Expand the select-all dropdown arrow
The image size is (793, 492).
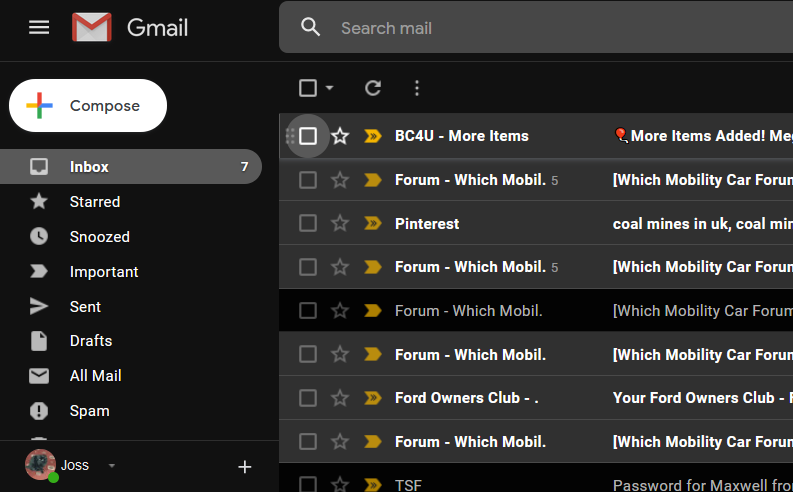[x=330, y=88]
